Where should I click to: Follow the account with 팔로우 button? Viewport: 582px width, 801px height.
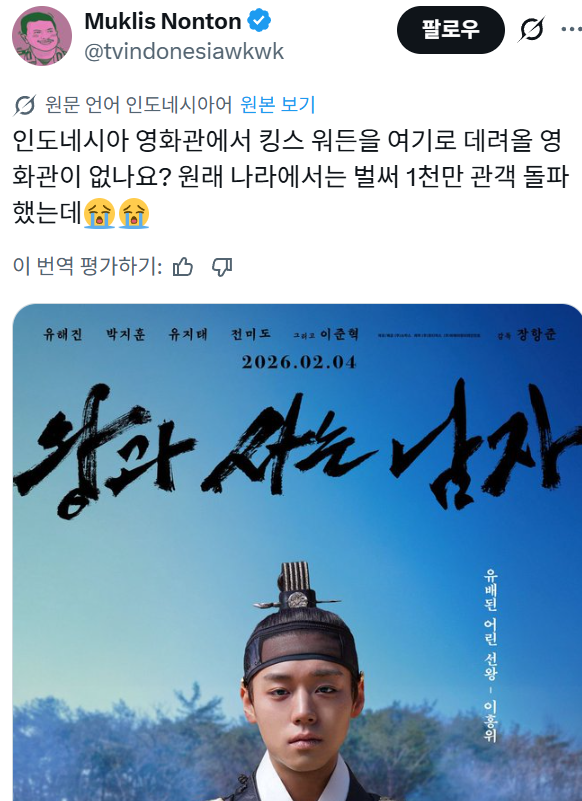click(x=451, y=30)
